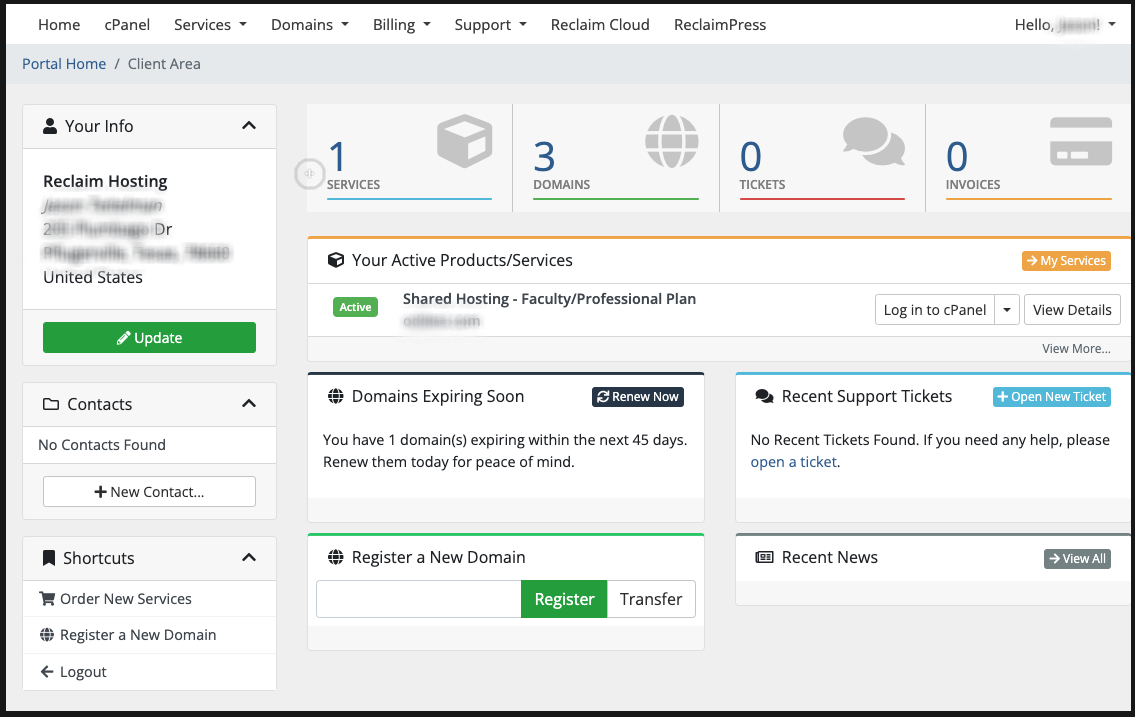The height and width of the screenshot is (717, 1135).
Task: Open the Hello user account menu
Action: pos(1065,25)
